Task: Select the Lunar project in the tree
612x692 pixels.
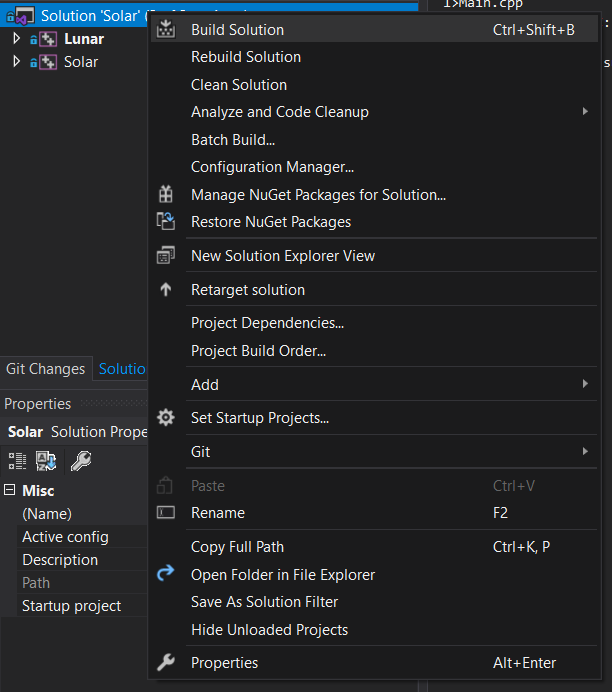Action: click(84, 39)
